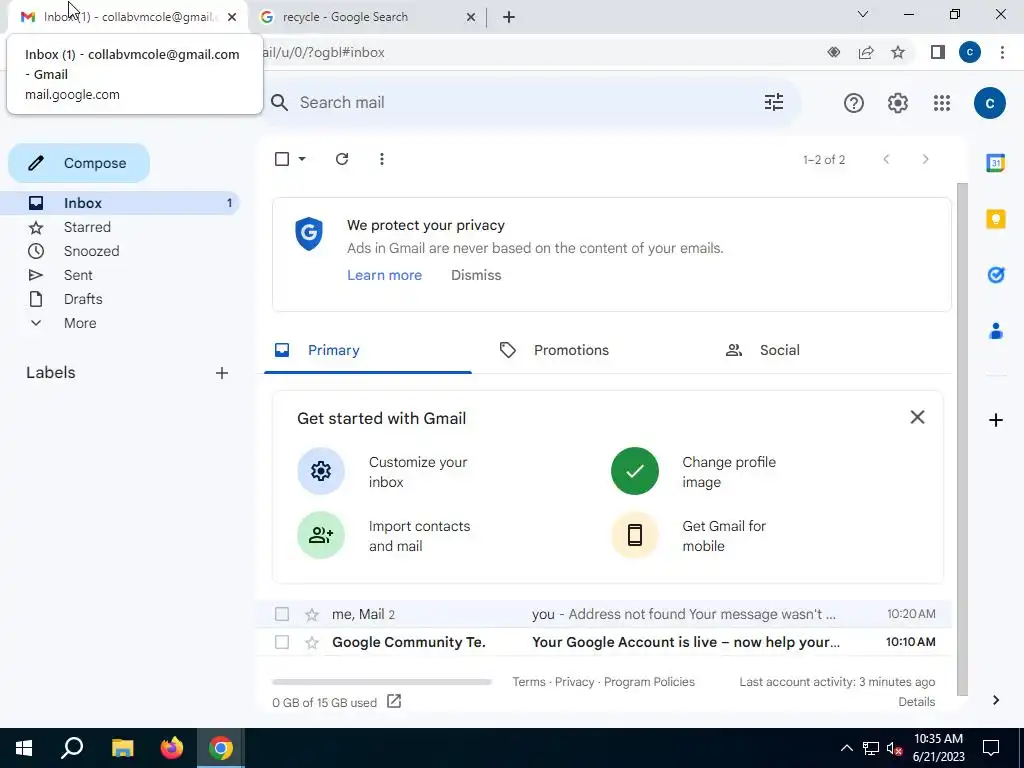Show hidden system tray icons
The height and width of the screenshot is (768, 1024).
tap(846, 748)
